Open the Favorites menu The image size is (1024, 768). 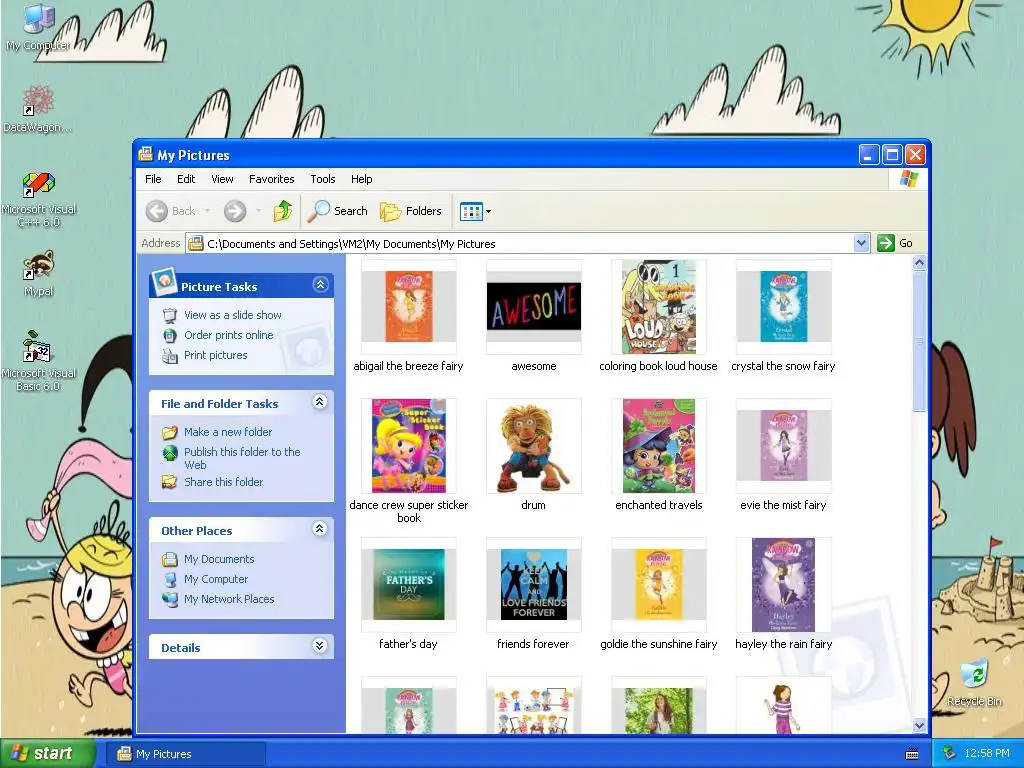point(272,179)
